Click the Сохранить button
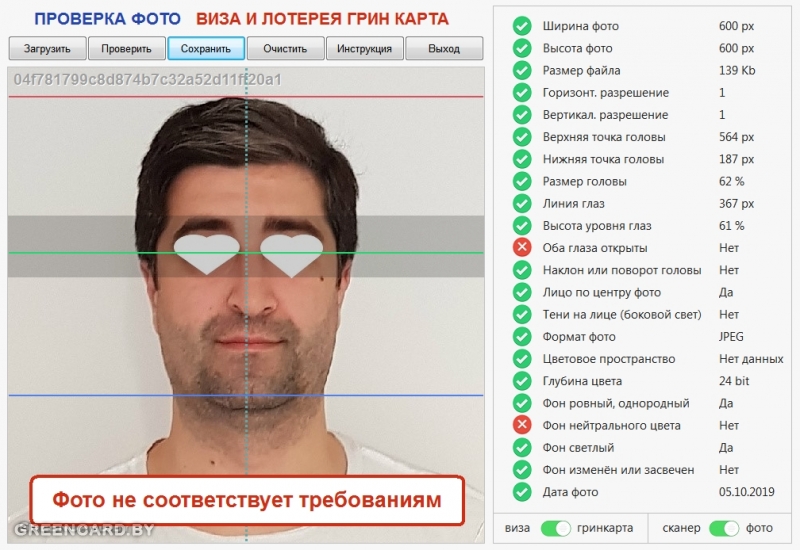This screenshot has width=800, height=550. click(206, 48)
